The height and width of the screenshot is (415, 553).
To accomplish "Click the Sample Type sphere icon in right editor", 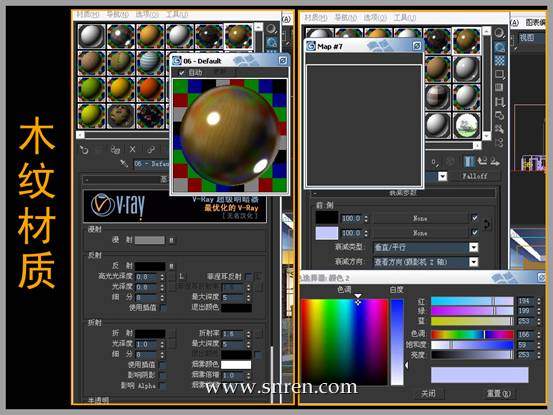I will pos(499,33).
